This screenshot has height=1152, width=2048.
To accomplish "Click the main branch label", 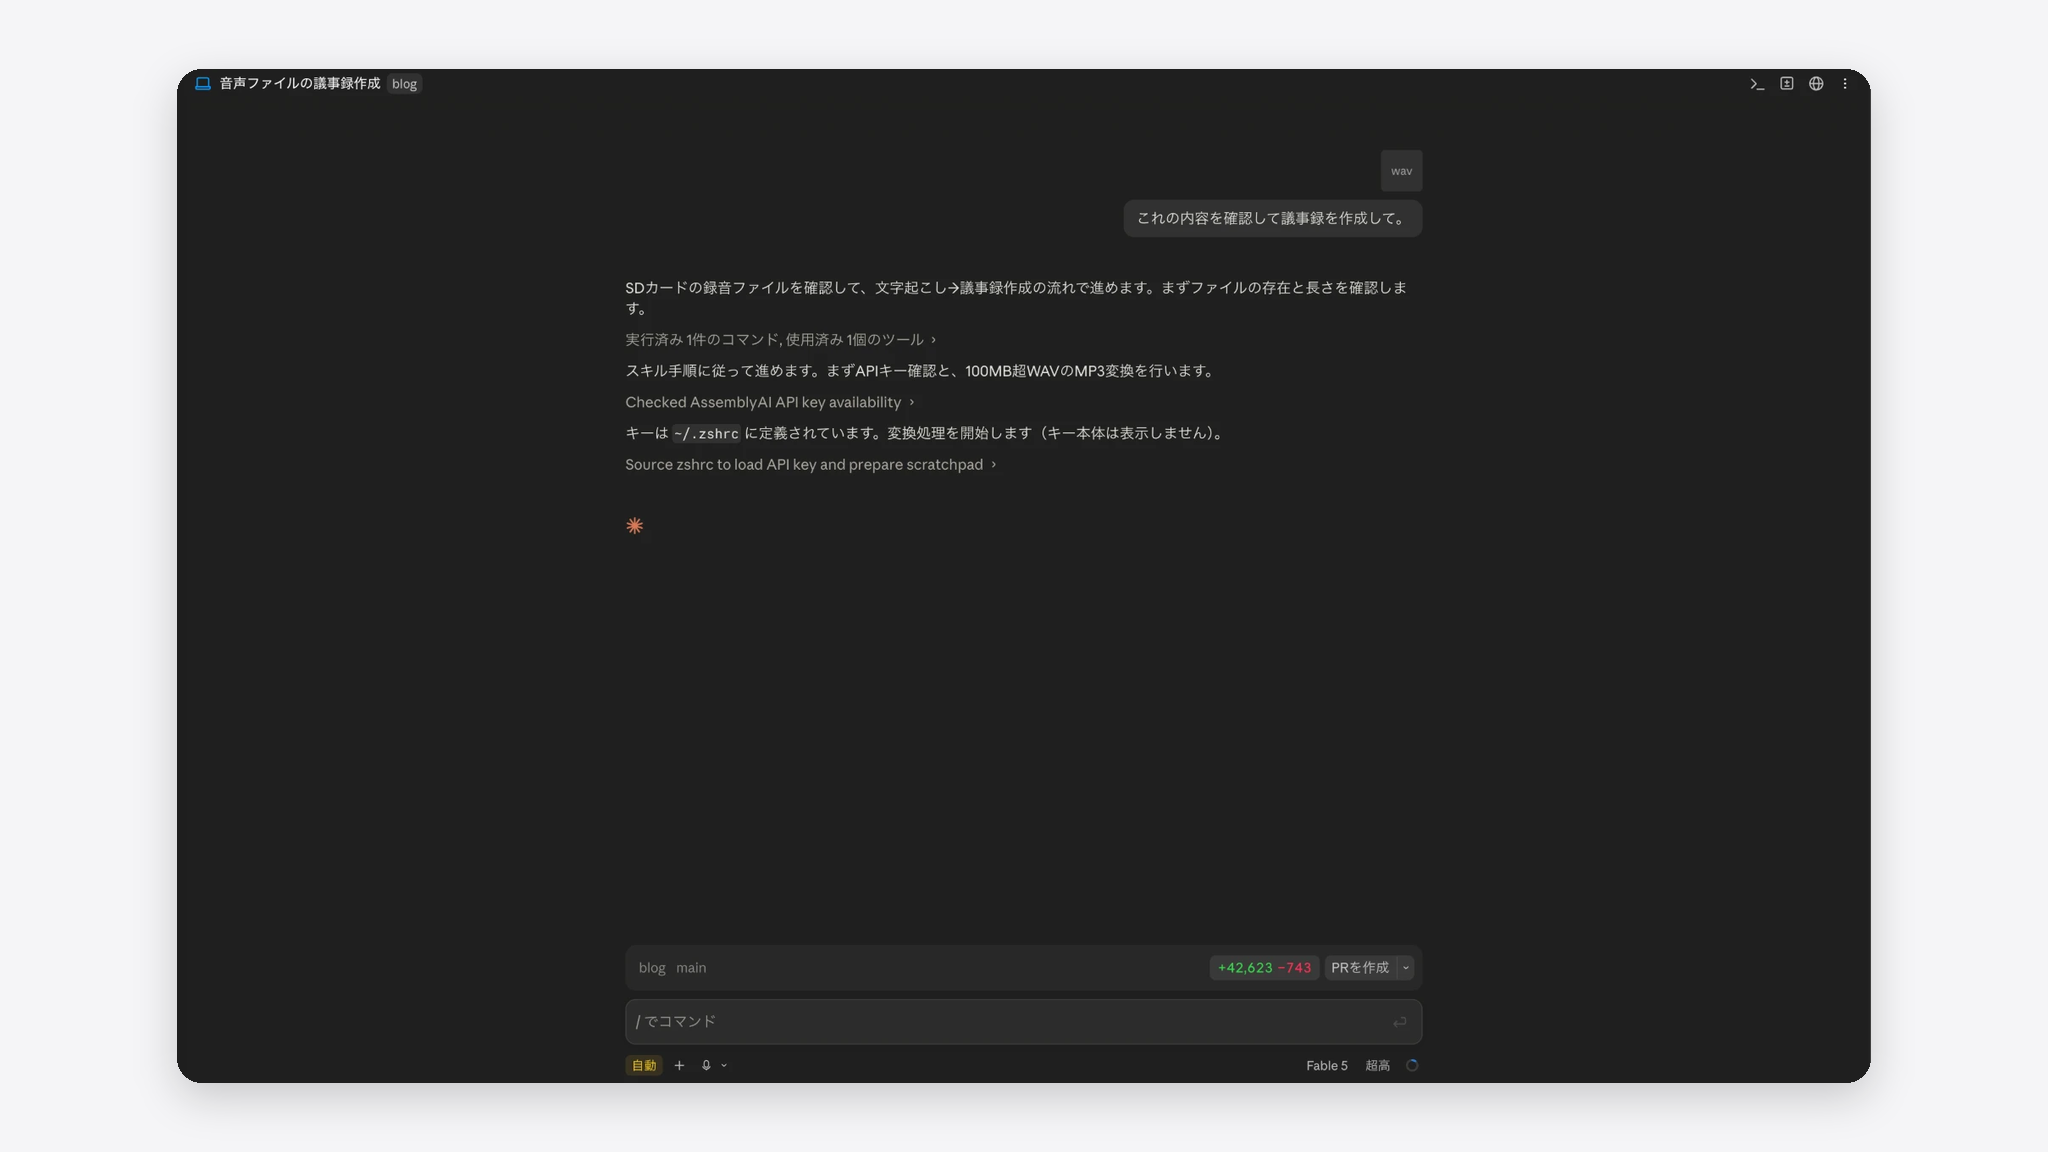I will pos(691,968).
